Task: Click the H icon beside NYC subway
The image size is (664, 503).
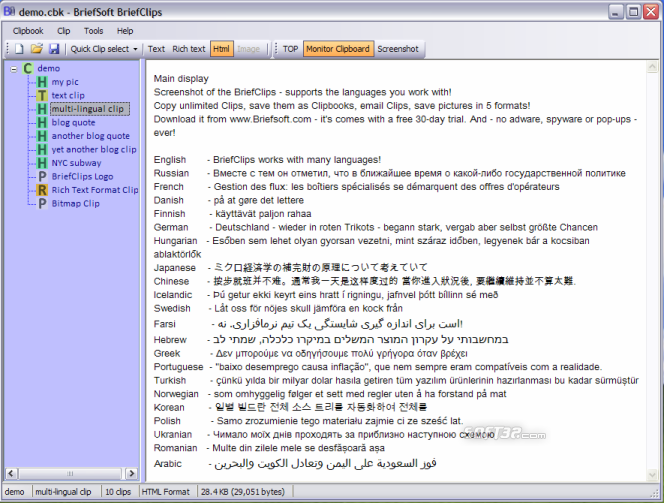Action: 42,163
